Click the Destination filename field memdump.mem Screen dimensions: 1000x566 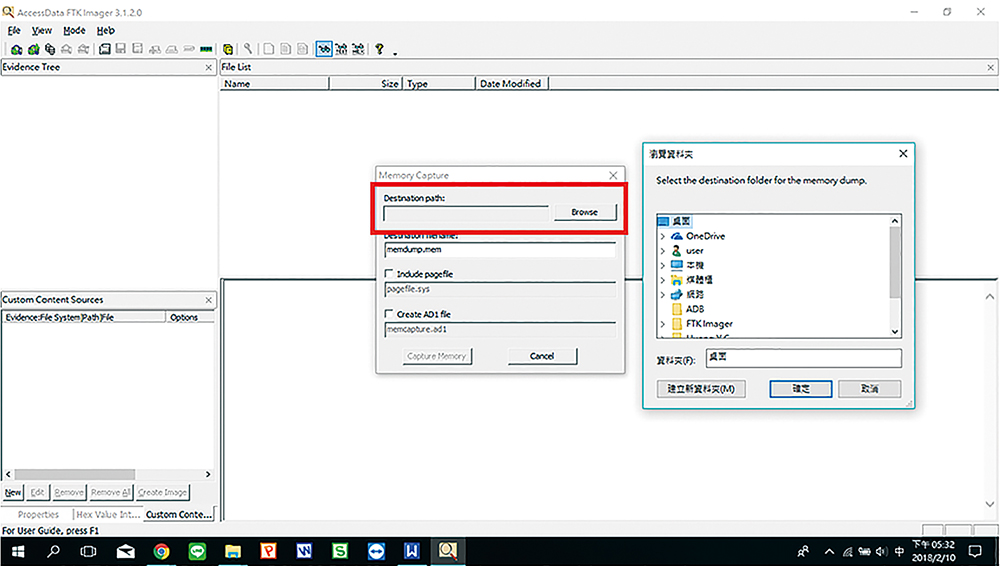pos(501,249)
